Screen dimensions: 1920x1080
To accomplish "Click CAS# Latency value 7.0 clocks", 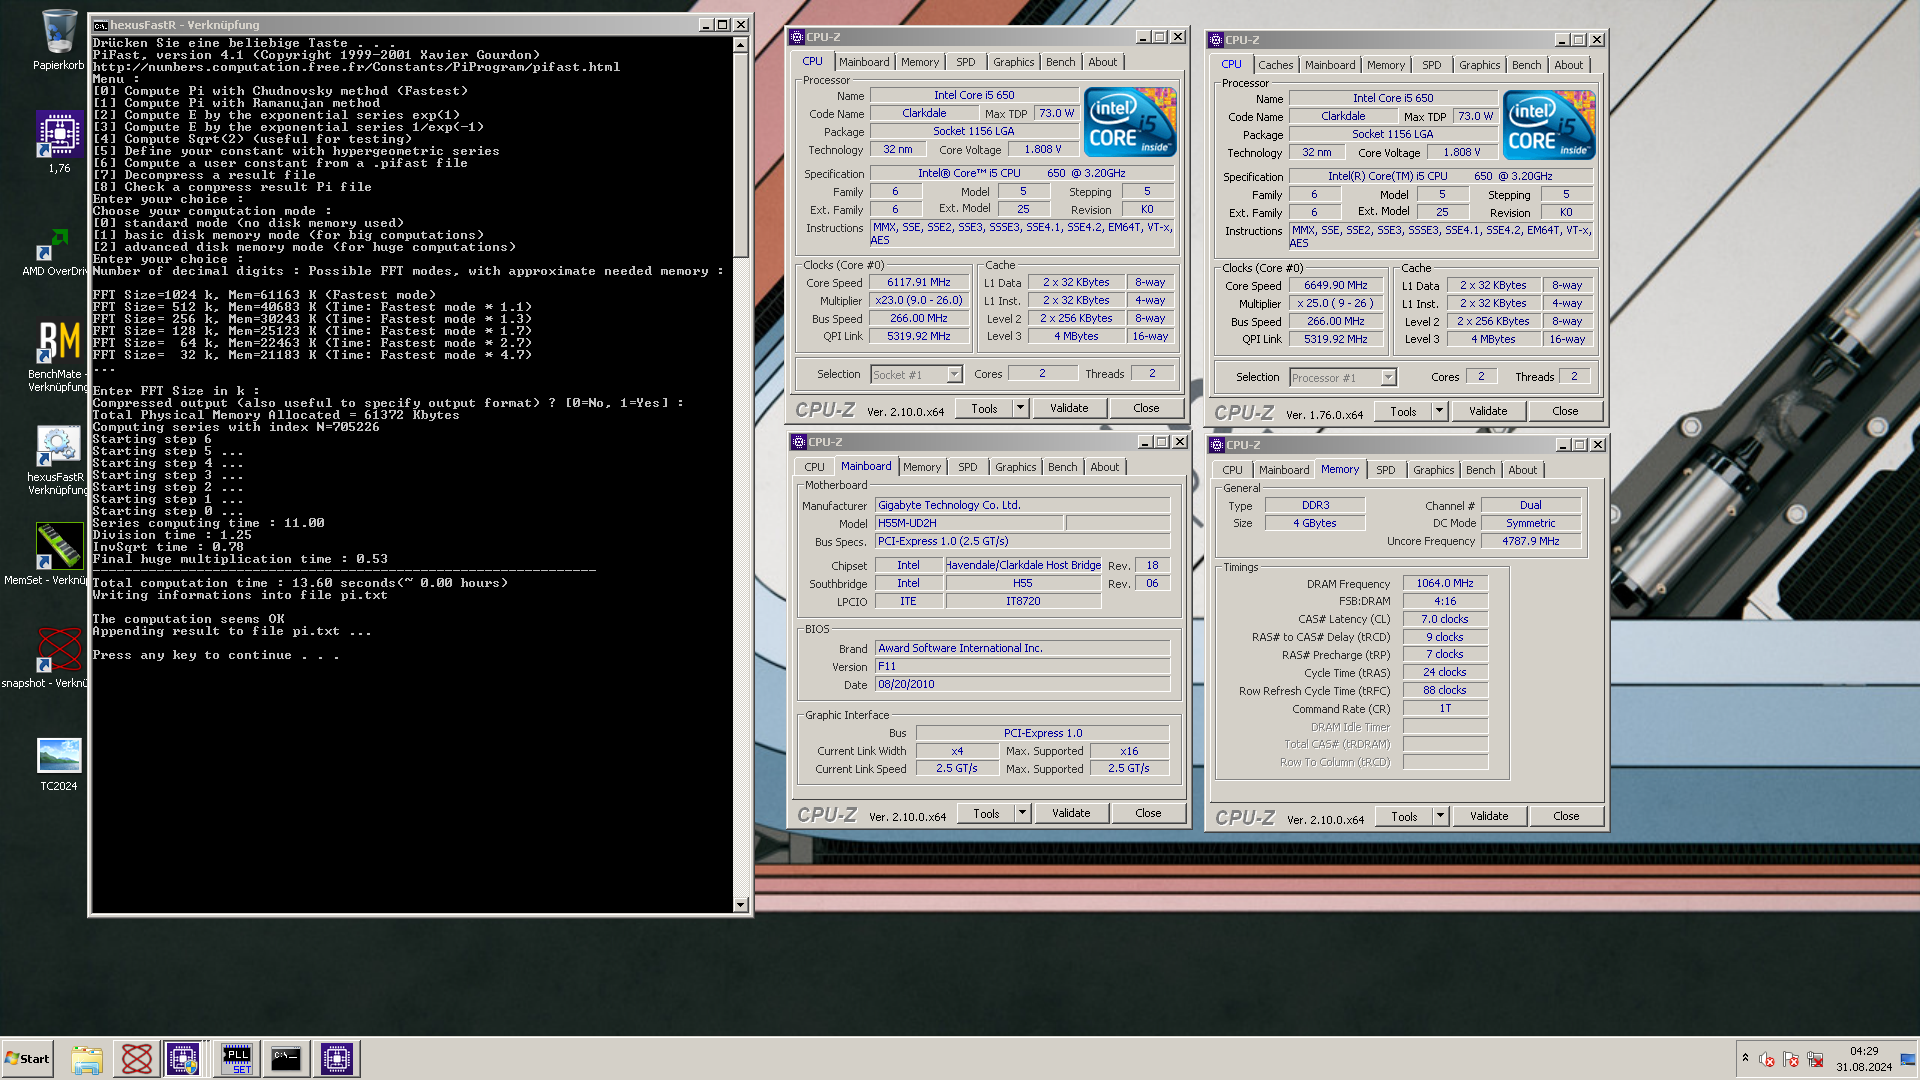I will click(x=1445, y=620).
